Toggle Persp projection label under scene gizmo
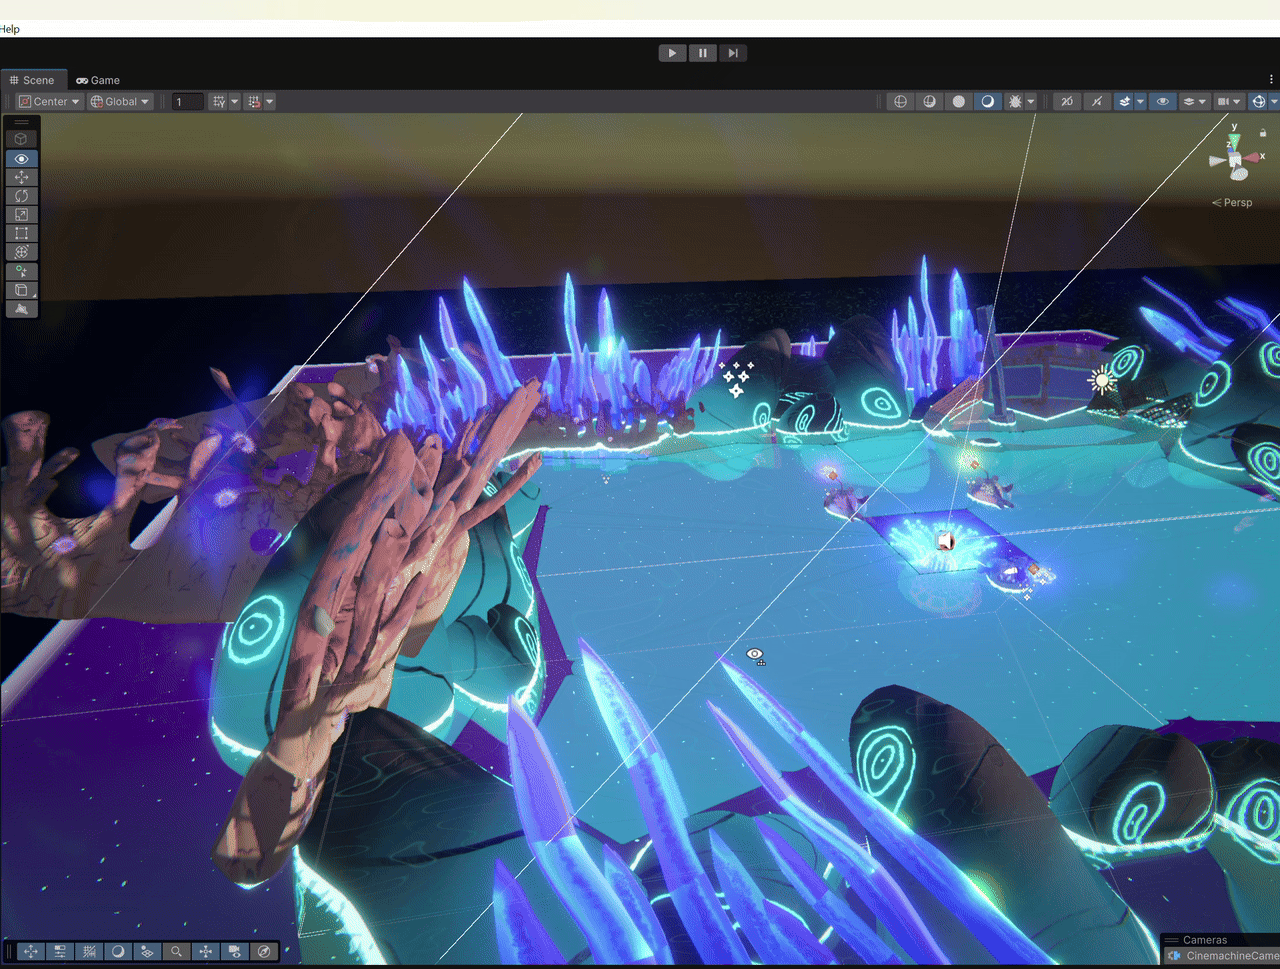 click(1232, 202)
